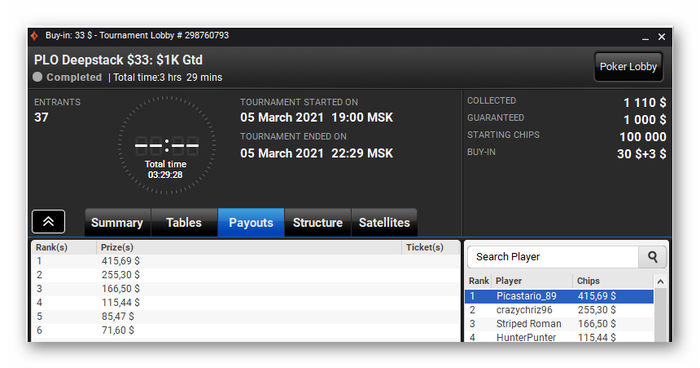
Task: Open the Summary tab
Action: point(117,222)
